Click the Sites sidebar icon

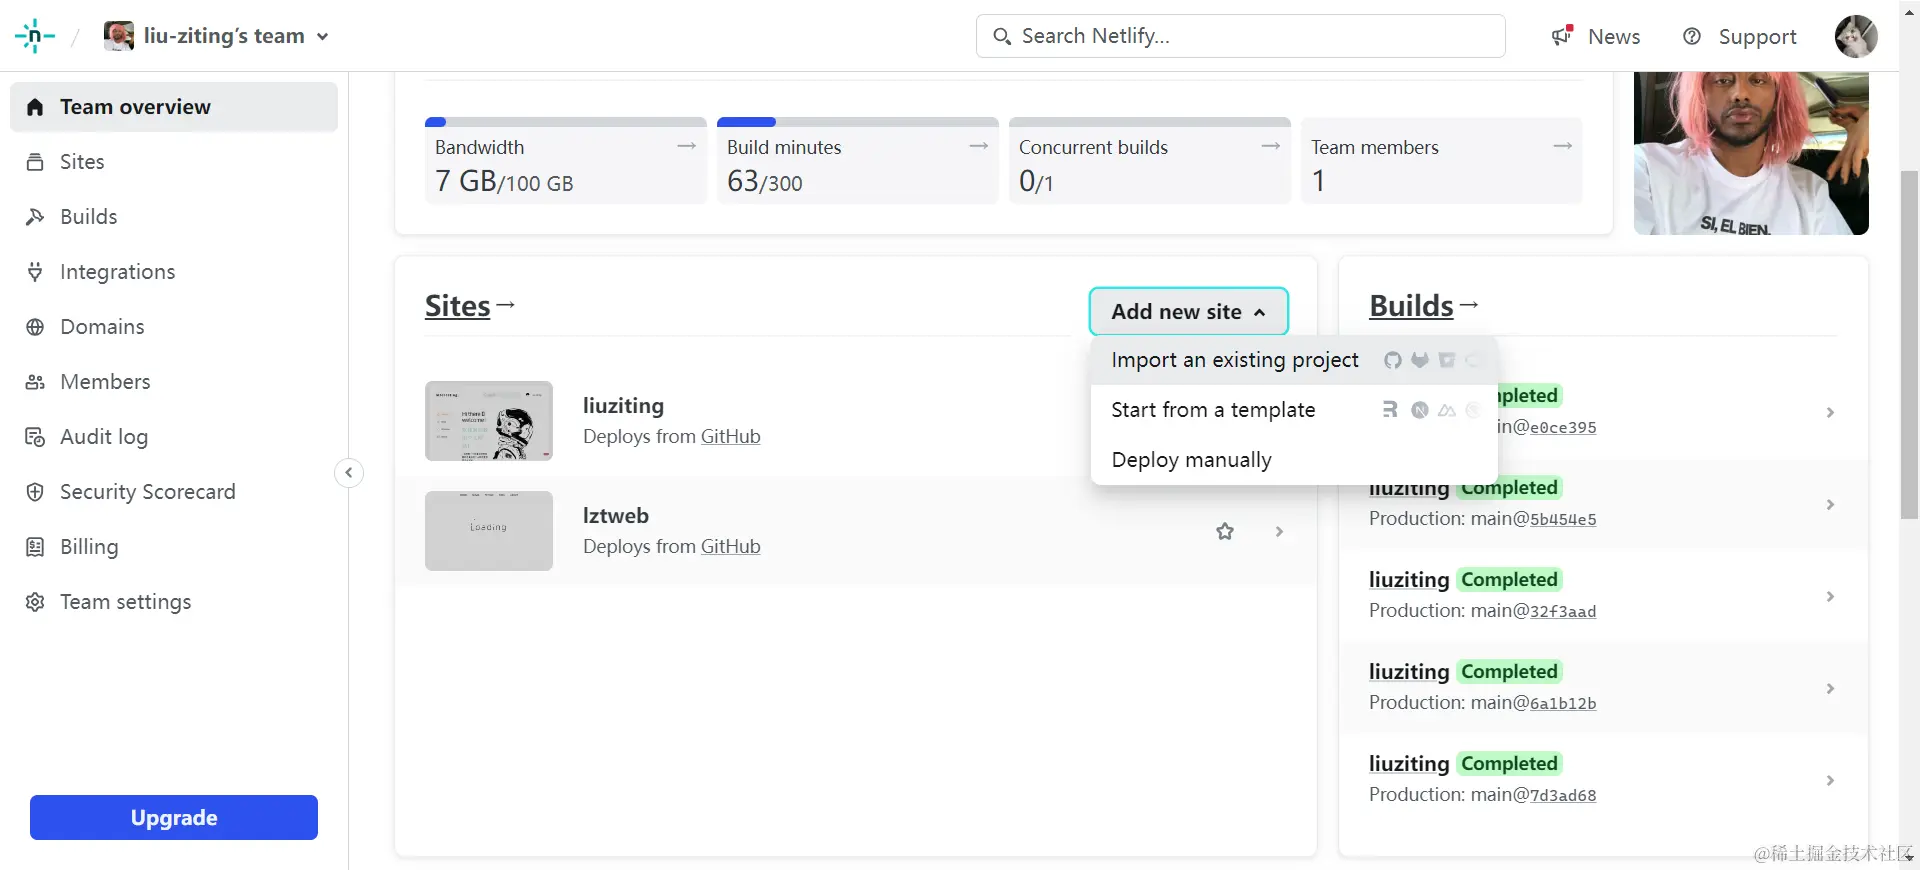(x=35, y=162)
